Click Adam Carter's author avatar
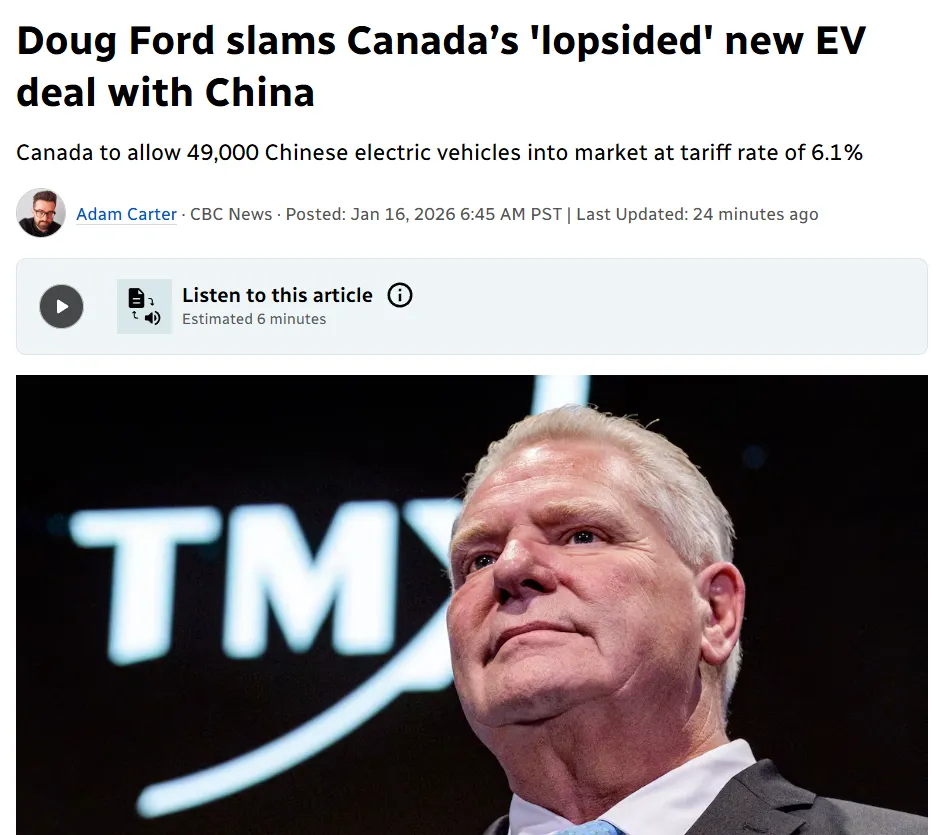Viewport: 940px width, 835px height. coord(41,213)
